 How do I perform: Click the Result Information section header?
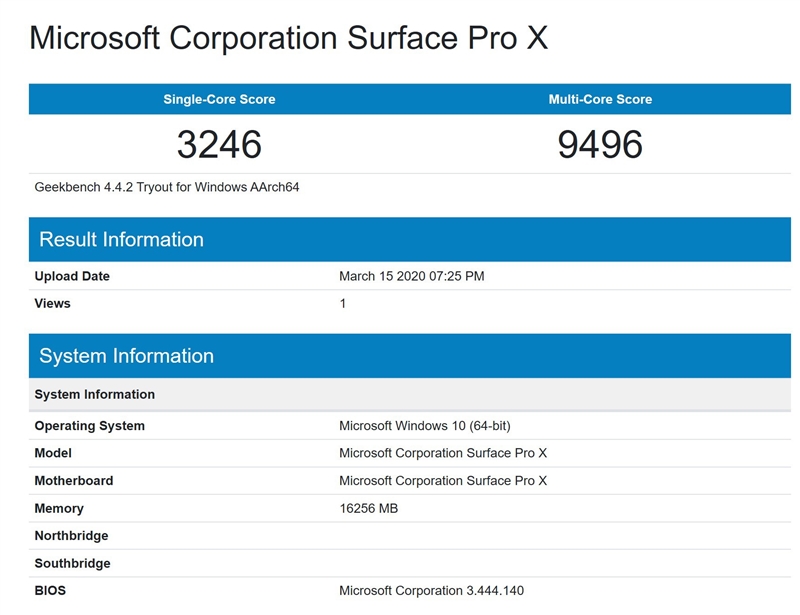(121, 240)
